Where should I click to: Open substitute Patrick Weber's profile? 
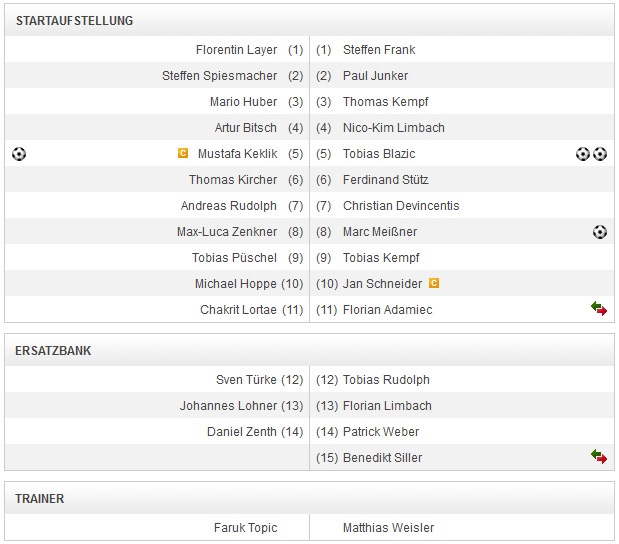380,432
